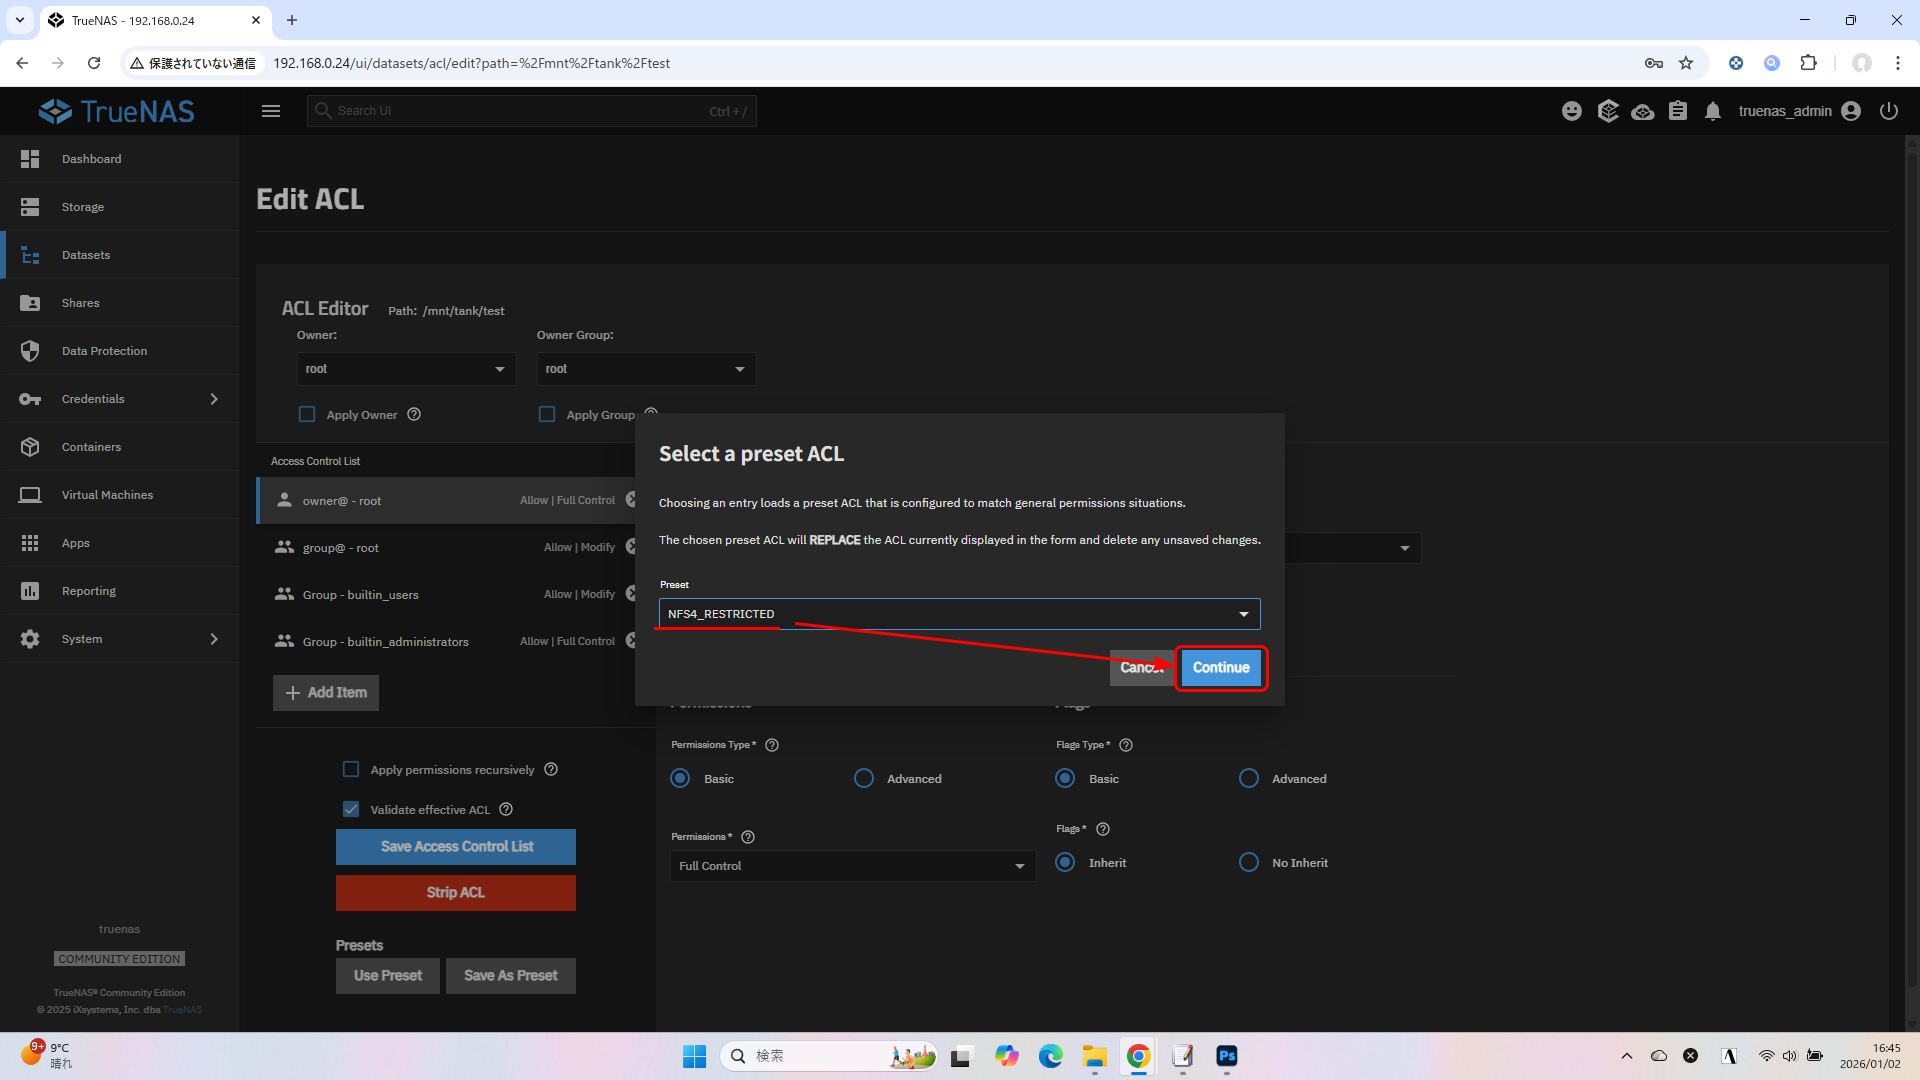Open Data Protection in sidebar
This screenshot has height=1080, width=1920.
click(104, 351)
